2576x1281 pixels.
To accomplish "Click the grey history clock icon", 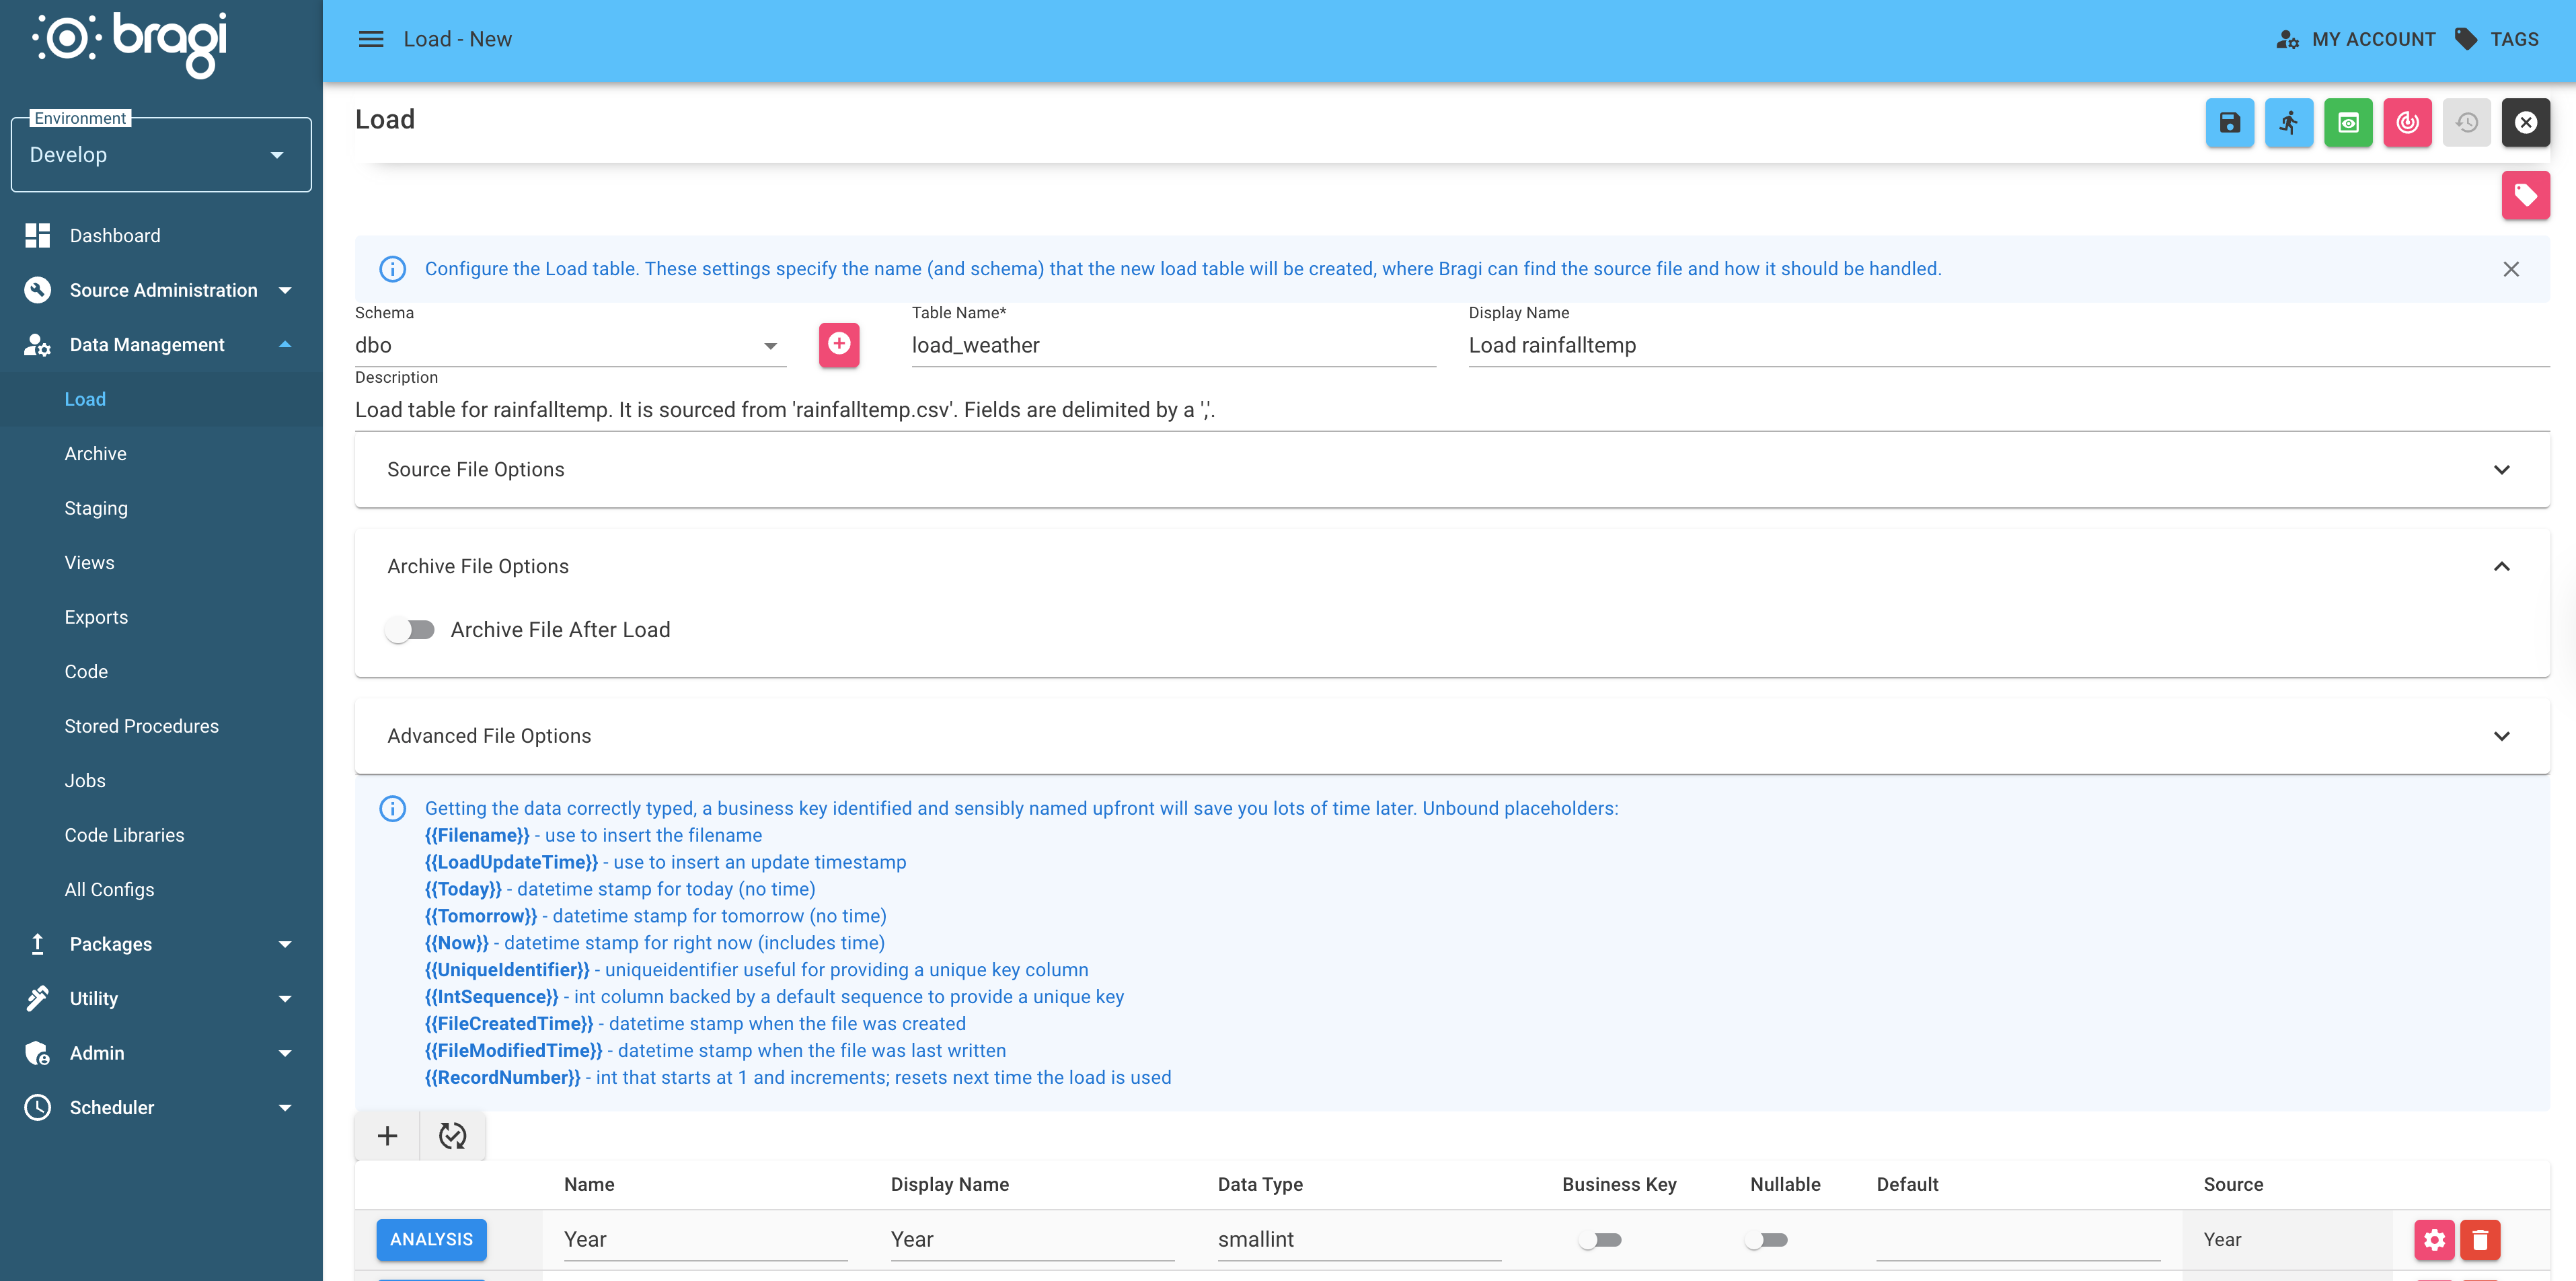I will point(2466,123).
